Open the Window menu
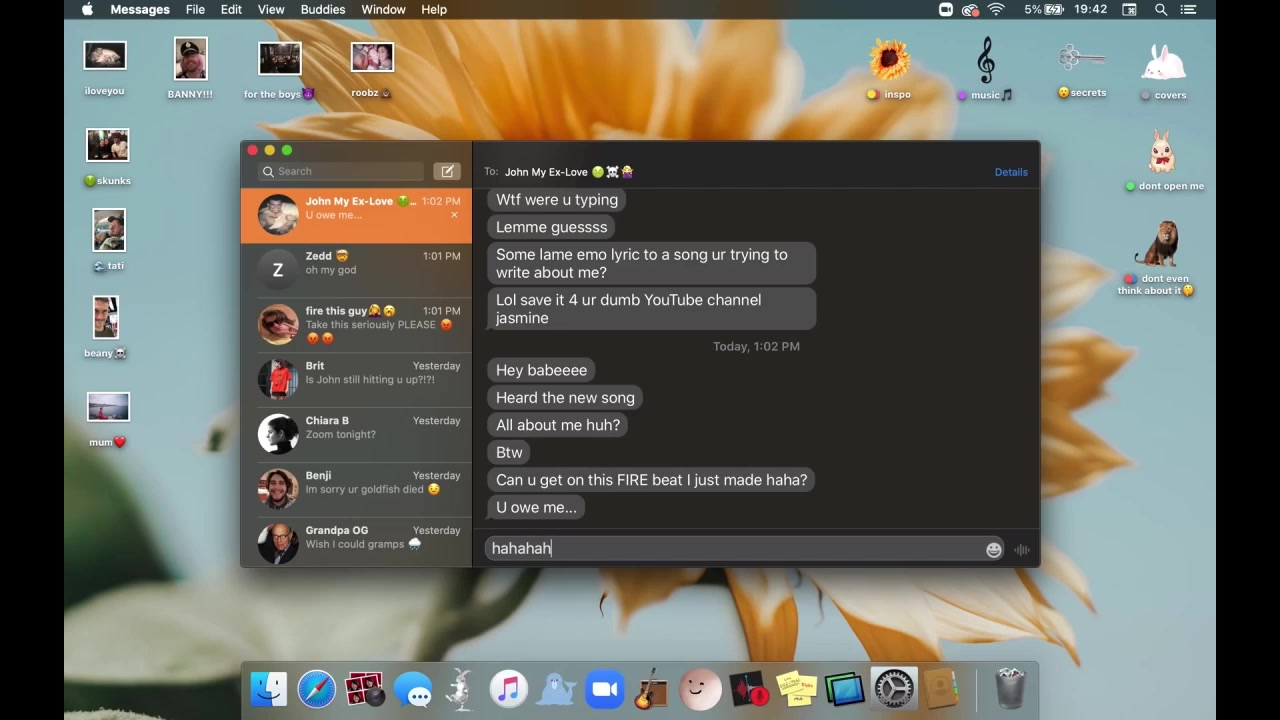The height and width of the screenshot is (720, 1280). pyautogui.click(x=383, y=9)
